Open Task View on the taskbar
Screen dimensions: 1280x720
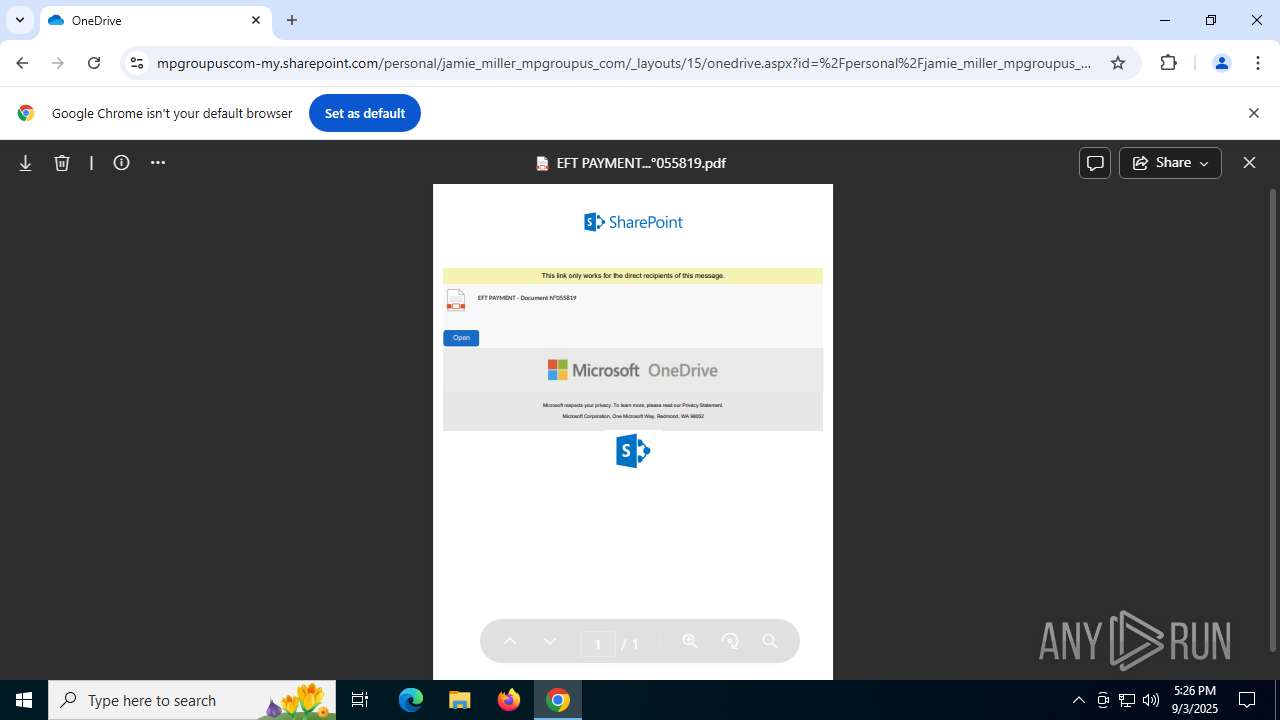pyautogui.click(x=360, y=700)
